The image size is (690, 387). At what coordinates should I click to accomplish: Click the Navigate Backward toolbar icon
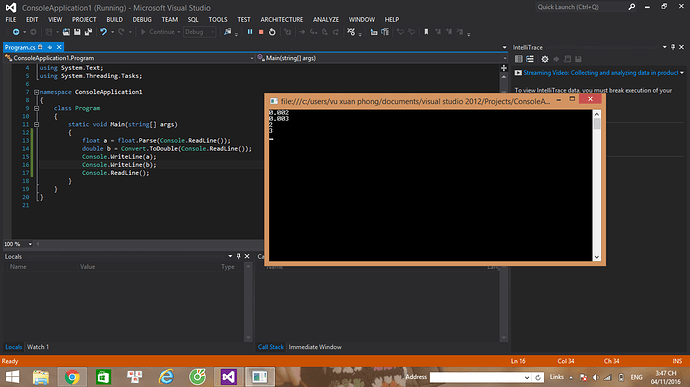pyautogui.click(x=16, y=32)
